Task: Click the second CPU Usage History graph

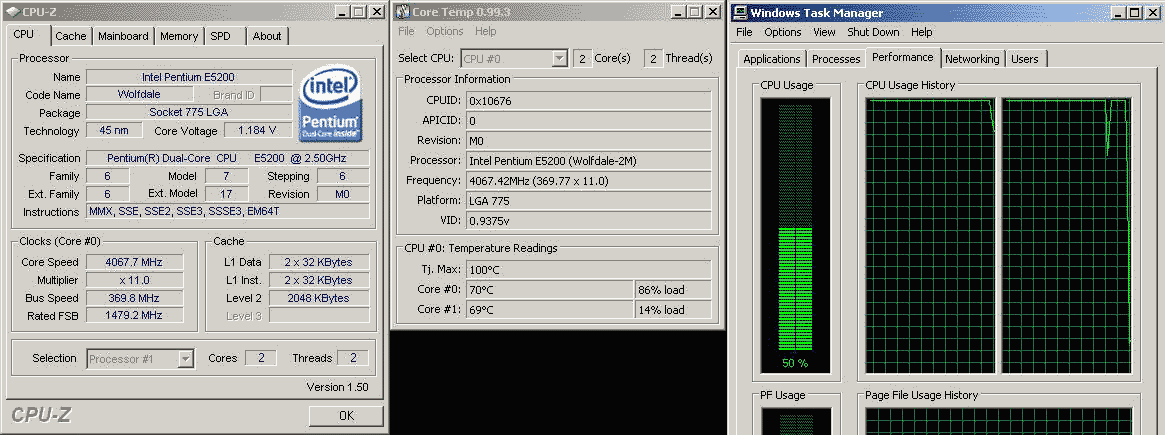Action: click(x=1066, y=235)
